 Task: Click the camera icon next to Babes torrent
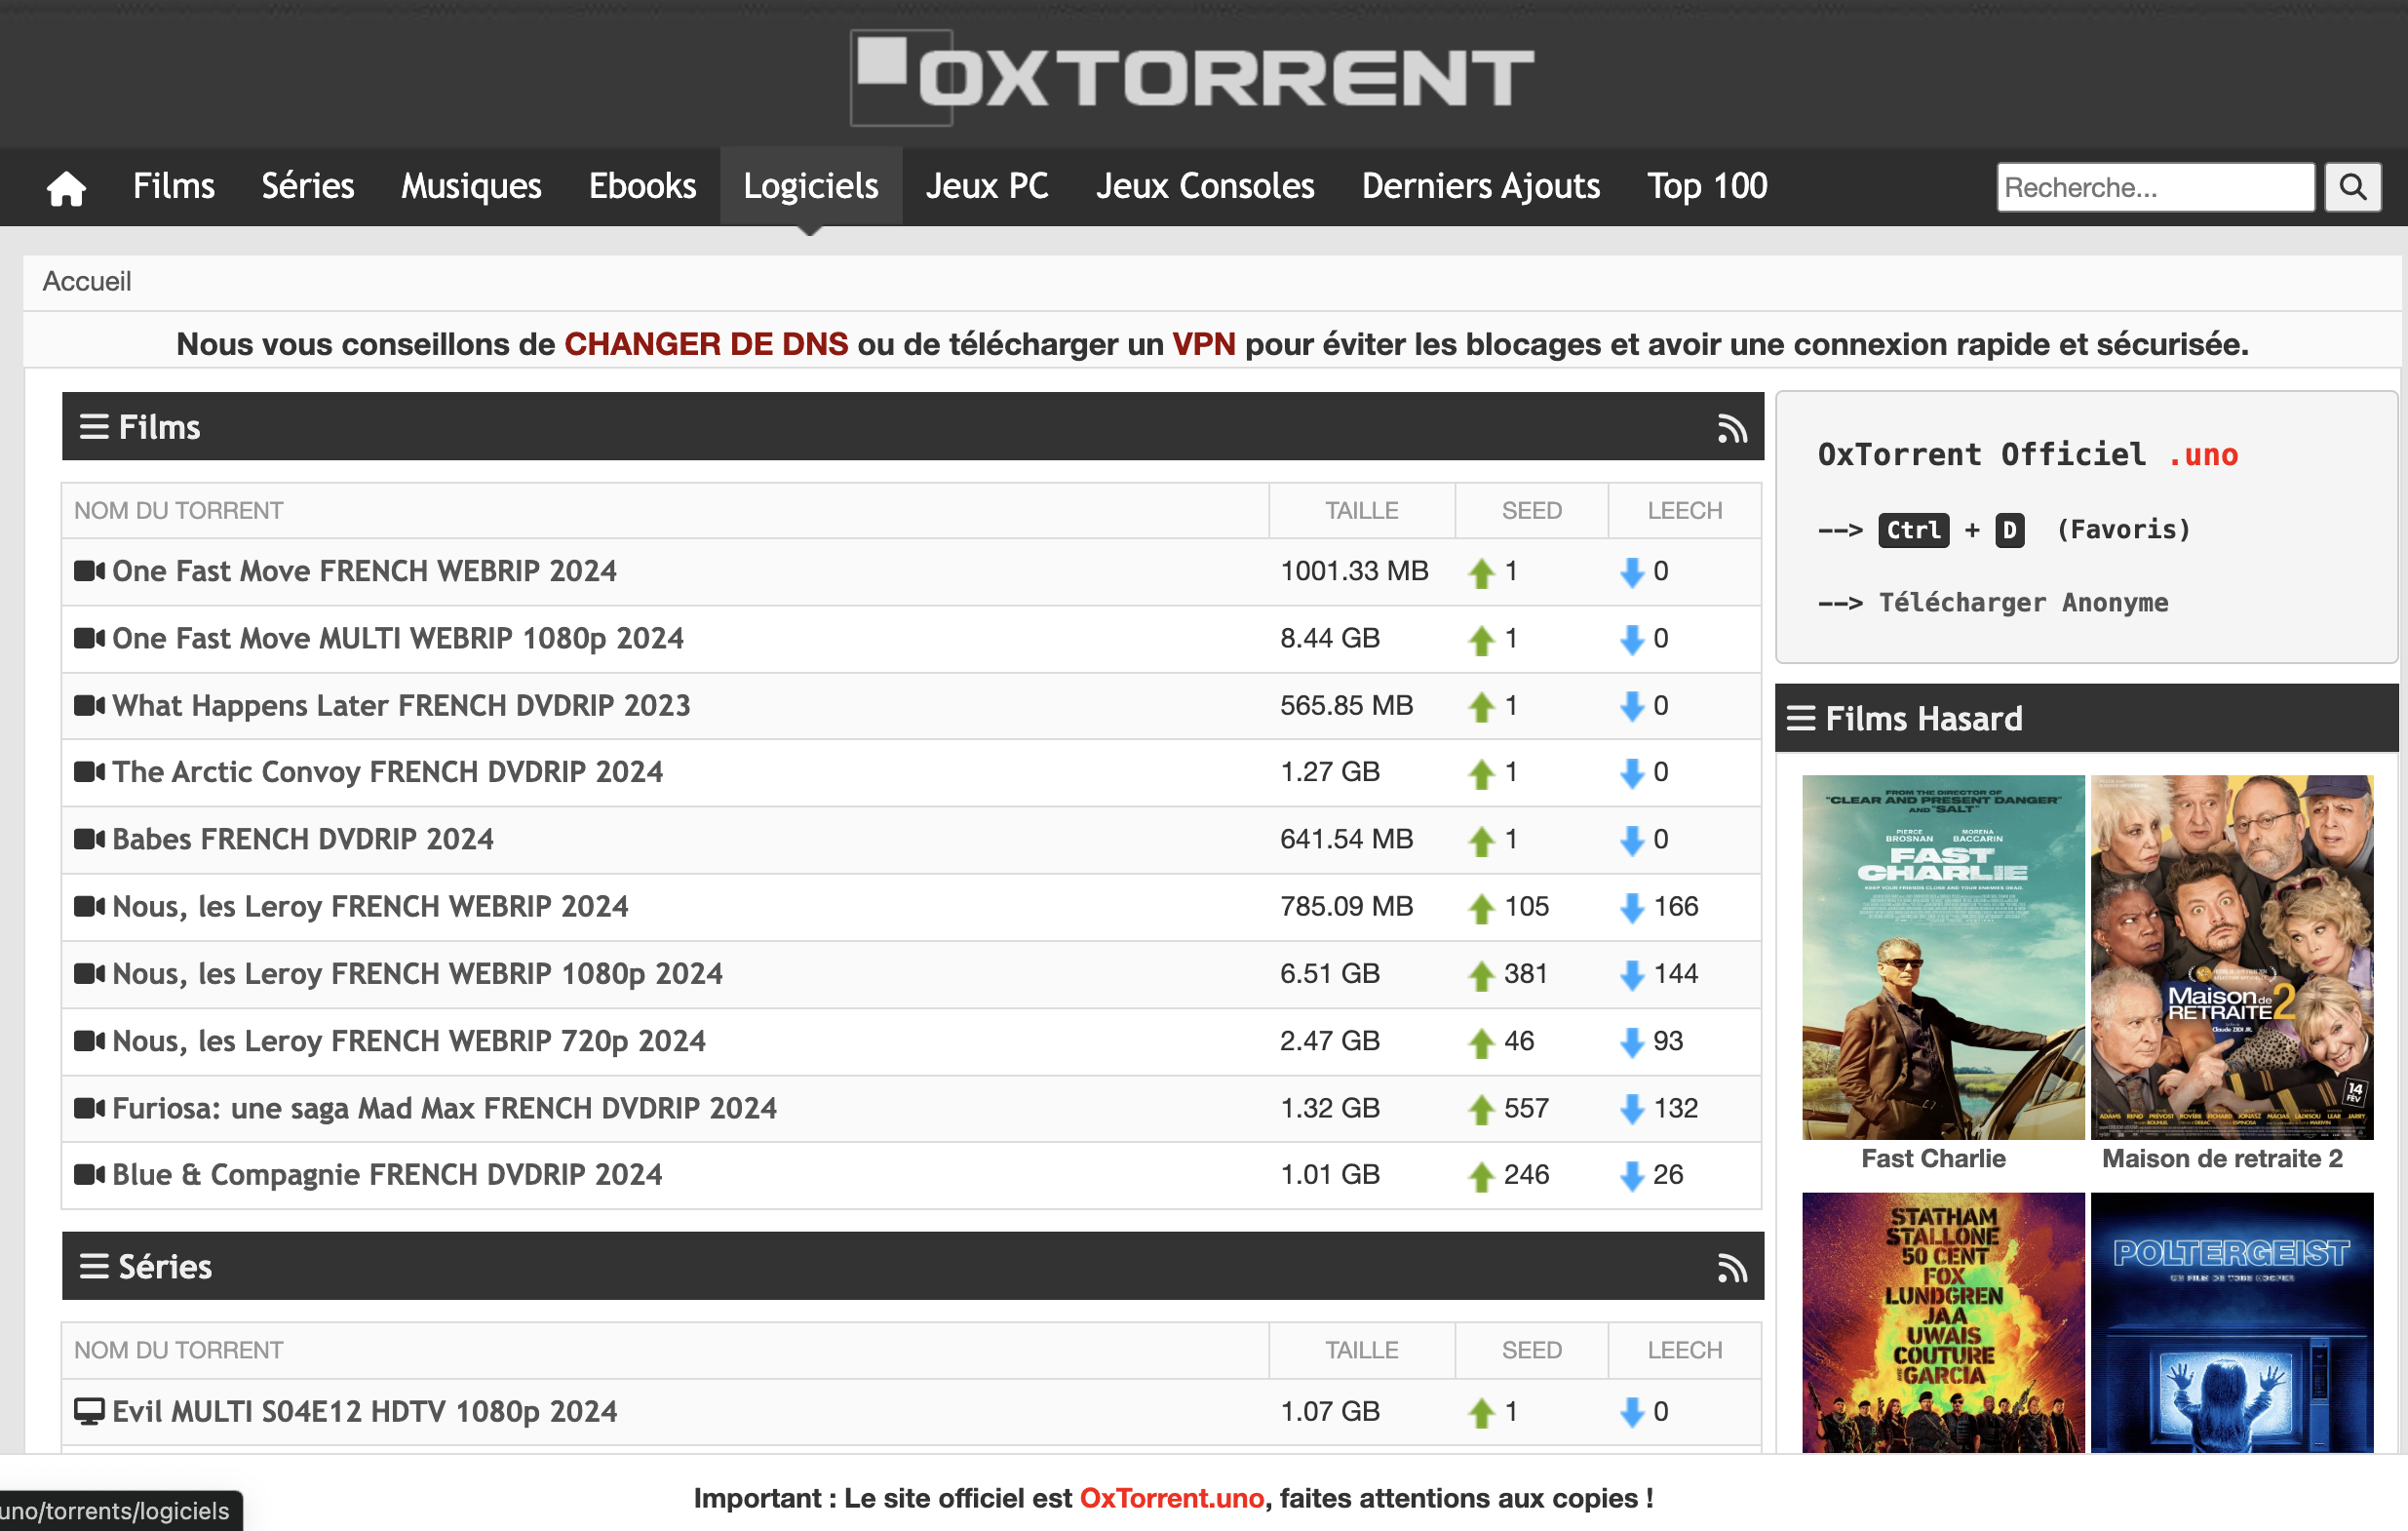click(x=89, y=839)
